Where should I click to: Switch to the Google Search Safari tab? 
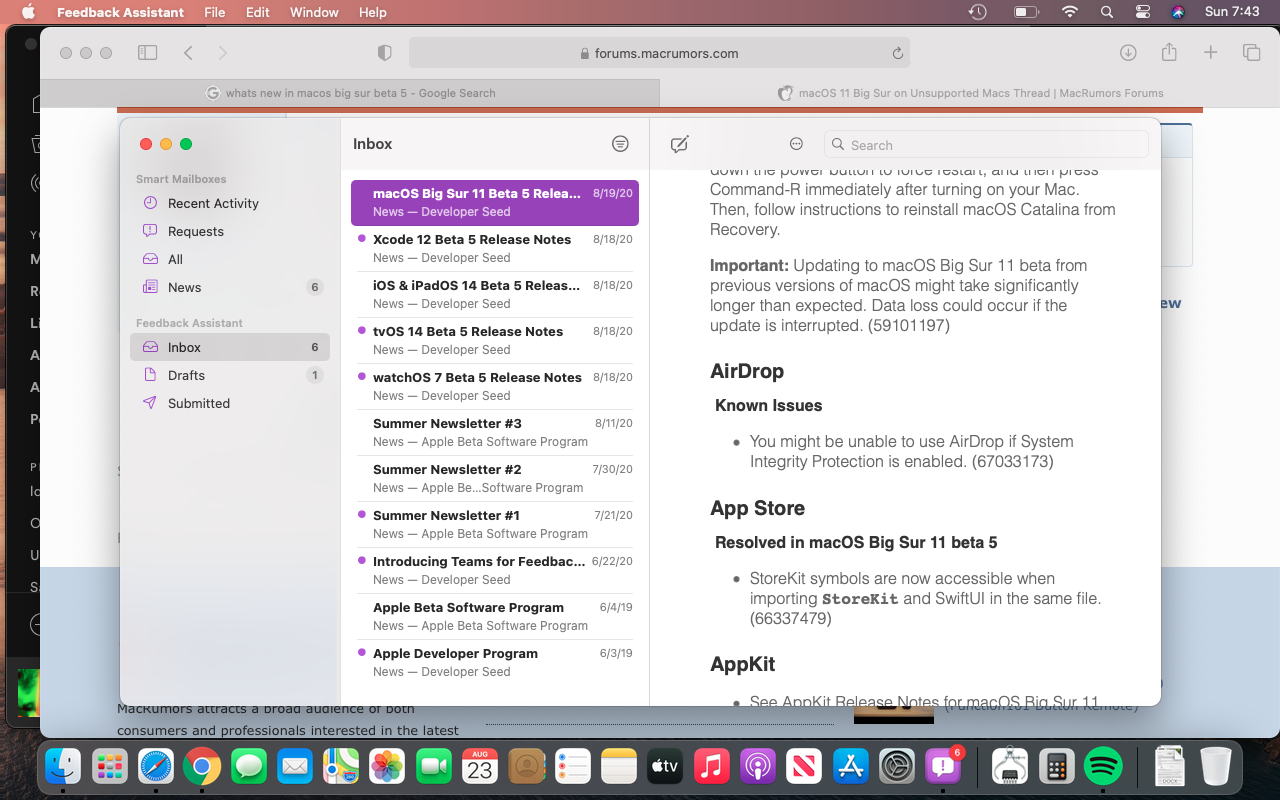click(350, 93)
